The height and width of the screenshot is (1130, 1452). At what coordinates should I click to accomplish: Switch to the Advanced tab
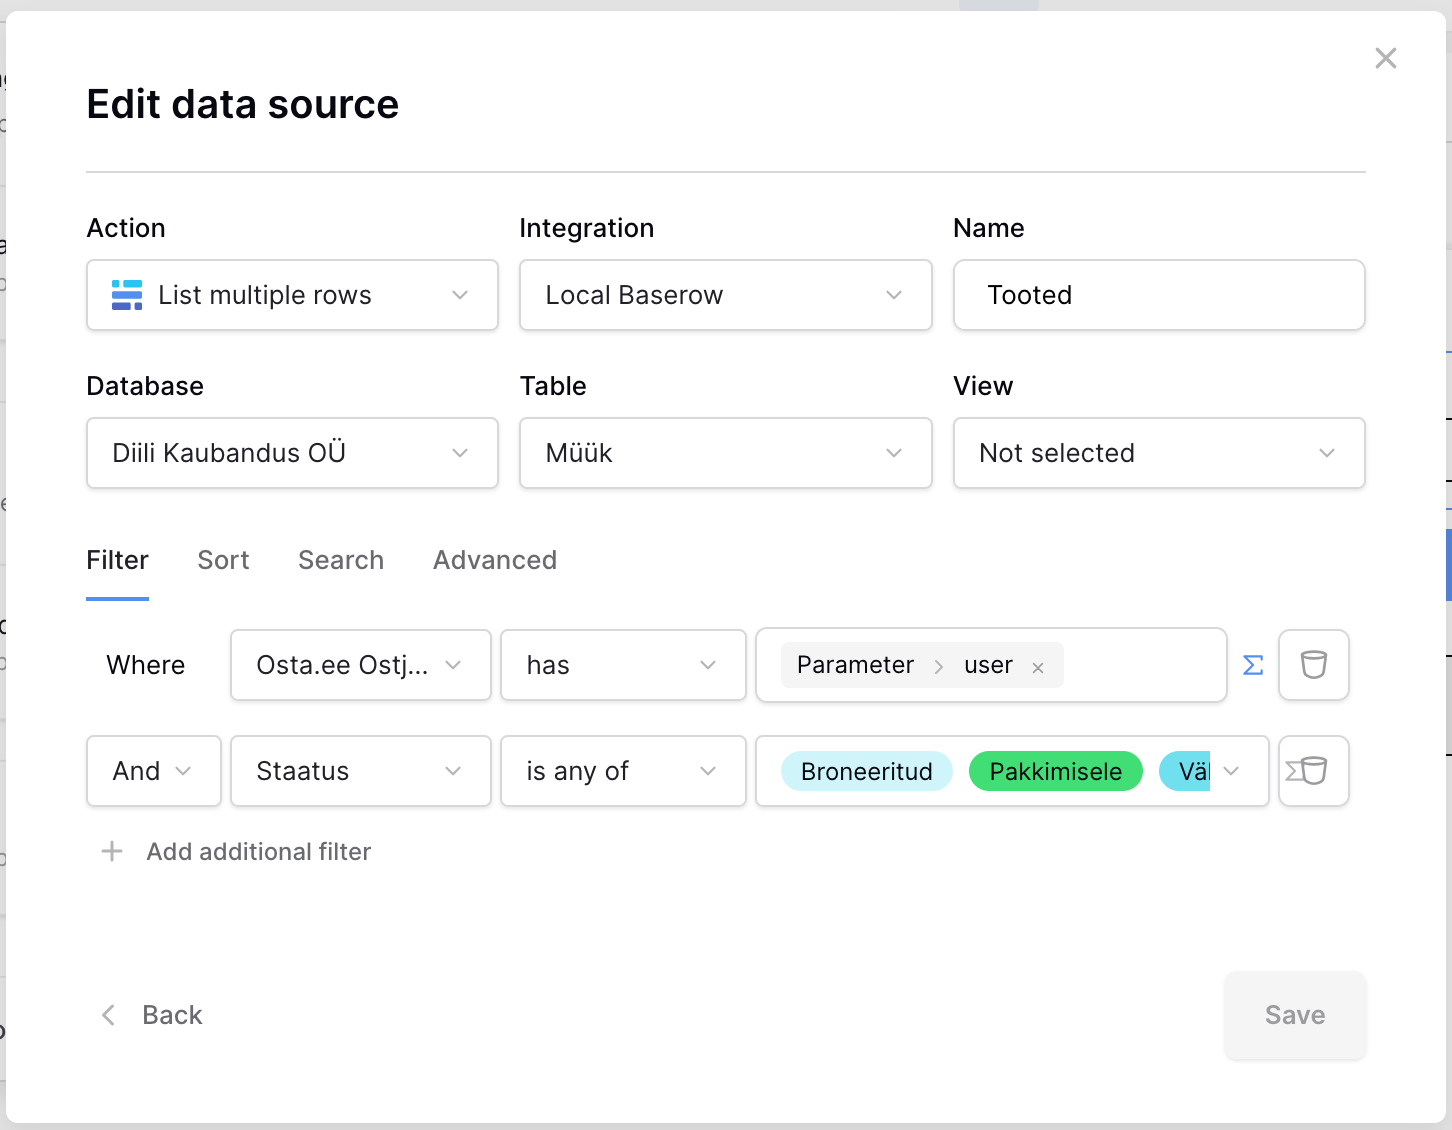coord(495,560)
